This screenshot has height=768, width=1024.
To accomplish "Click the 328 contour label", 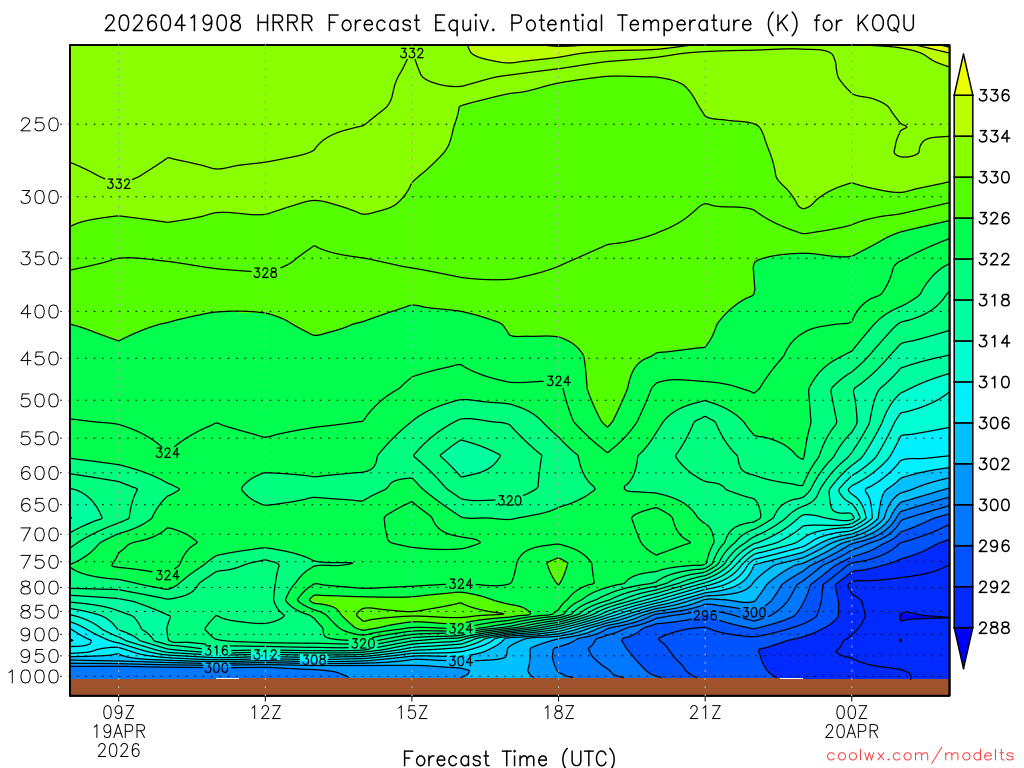I will (x=265, y=273).
